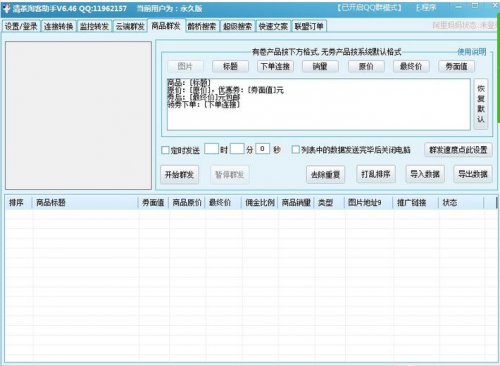Click the 导入数据 import button
The height and width of the screenshot is (366, 500).
(425, 174)
